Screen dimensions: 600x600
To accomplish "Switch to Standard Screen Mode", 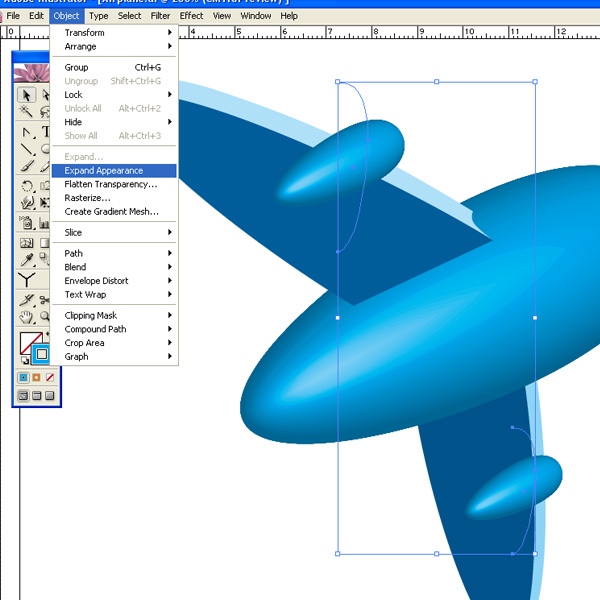I will (22, 396).
